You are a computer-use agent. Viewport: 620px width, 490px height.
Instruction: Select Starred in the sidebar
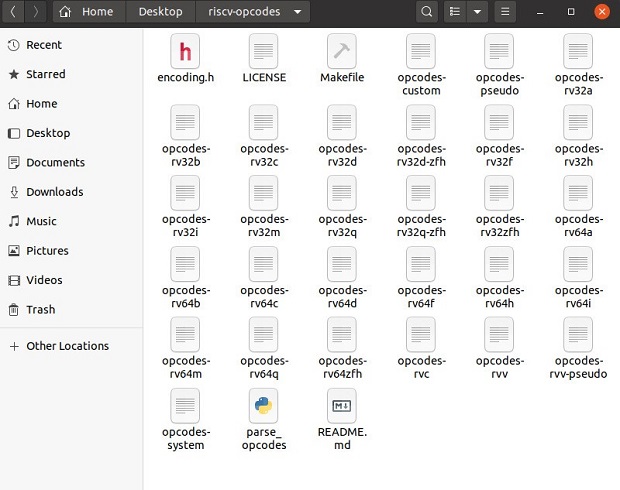46,74
